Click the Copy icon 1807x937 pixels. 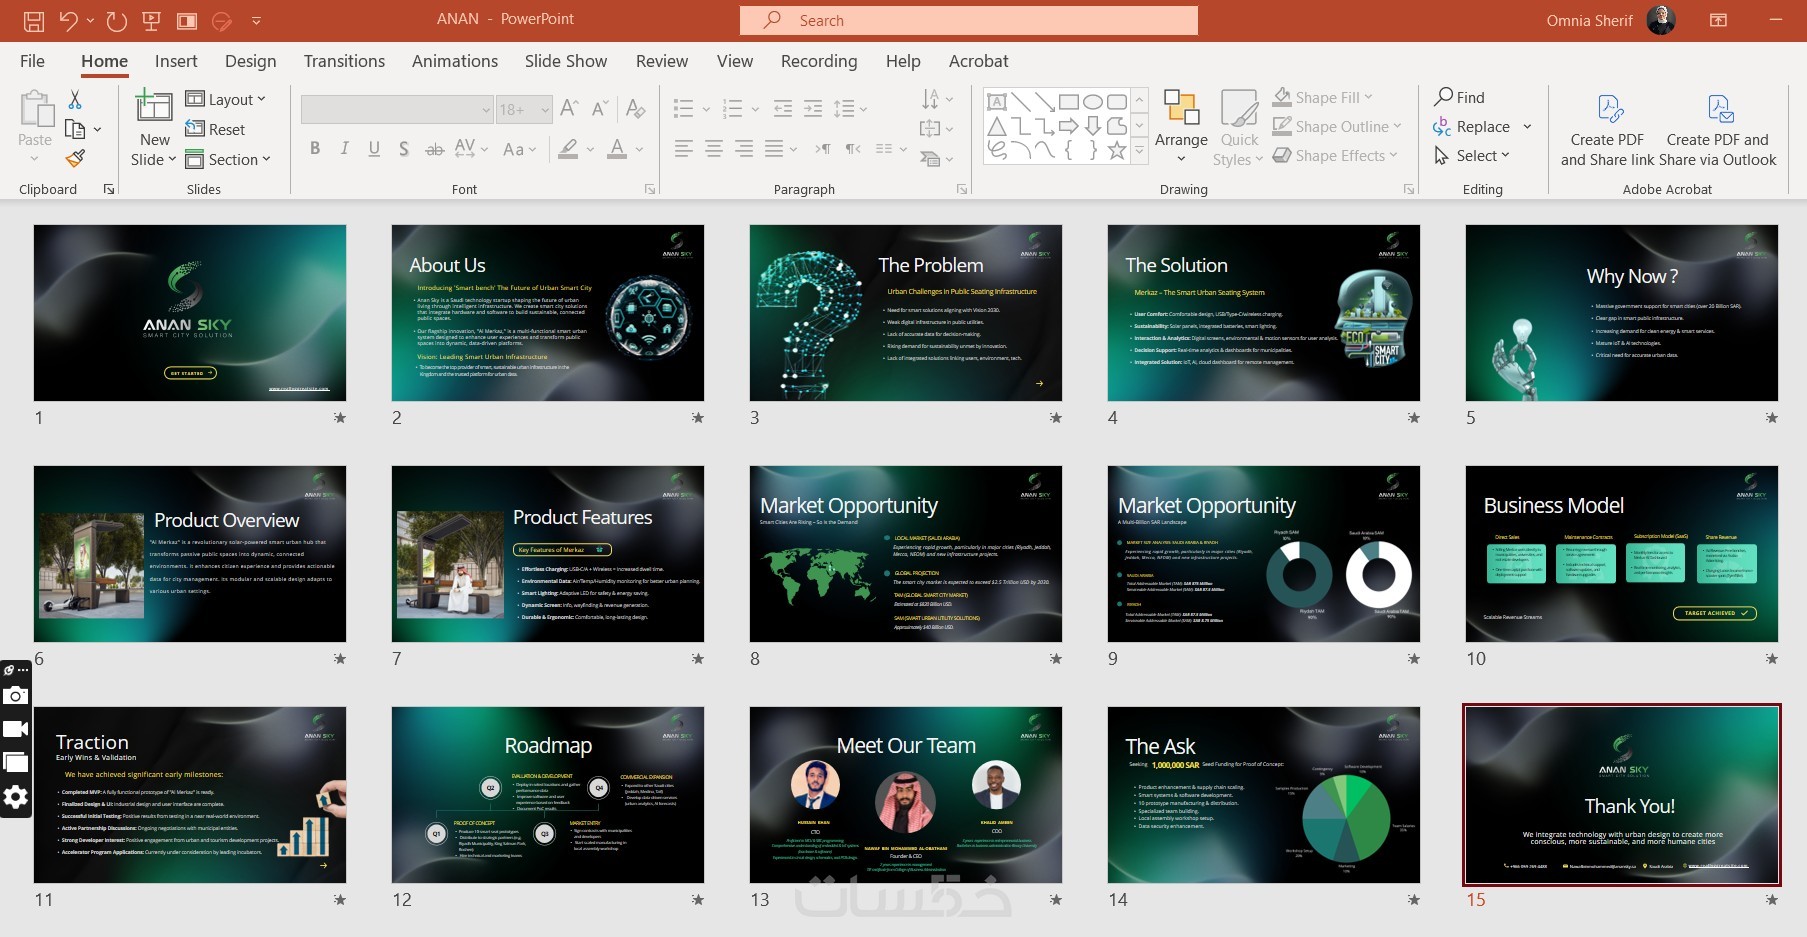pyautogui.click(x=75, y=129)
